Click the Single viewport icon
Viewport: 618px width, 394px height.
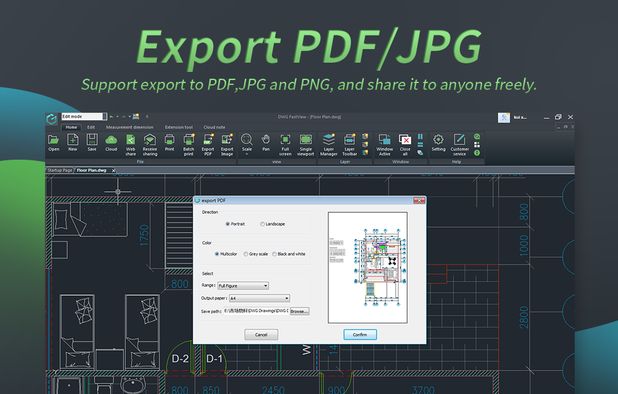point(306,139)
